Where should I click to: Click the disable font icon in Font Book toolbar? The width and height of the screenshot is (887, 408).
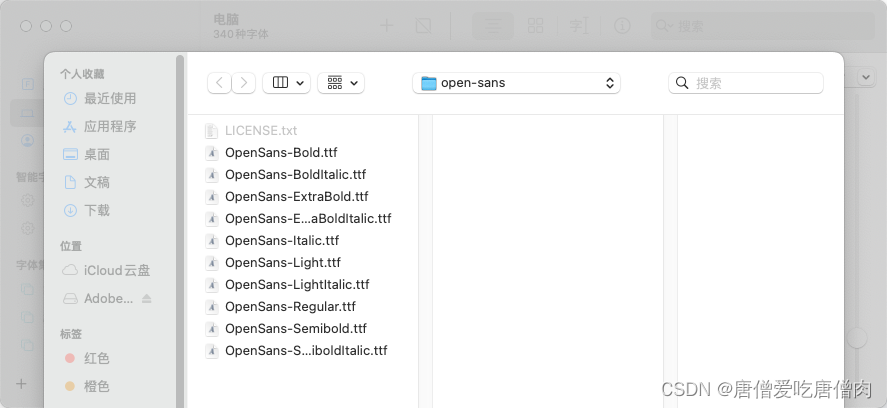[424, 25]
